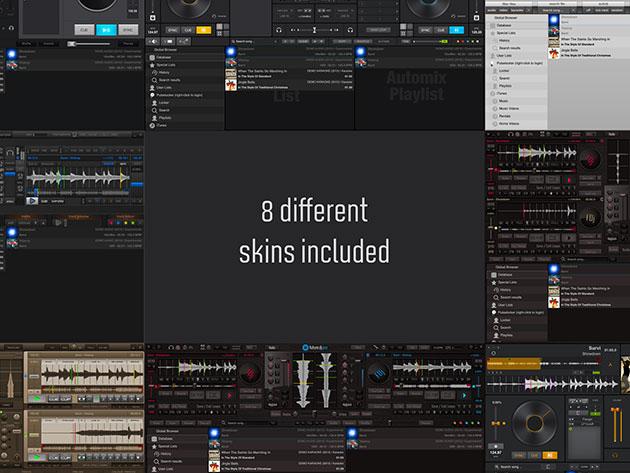Click the Search song field in the top-center skin
The image size is (630, 473).
(x=254, y=41)
